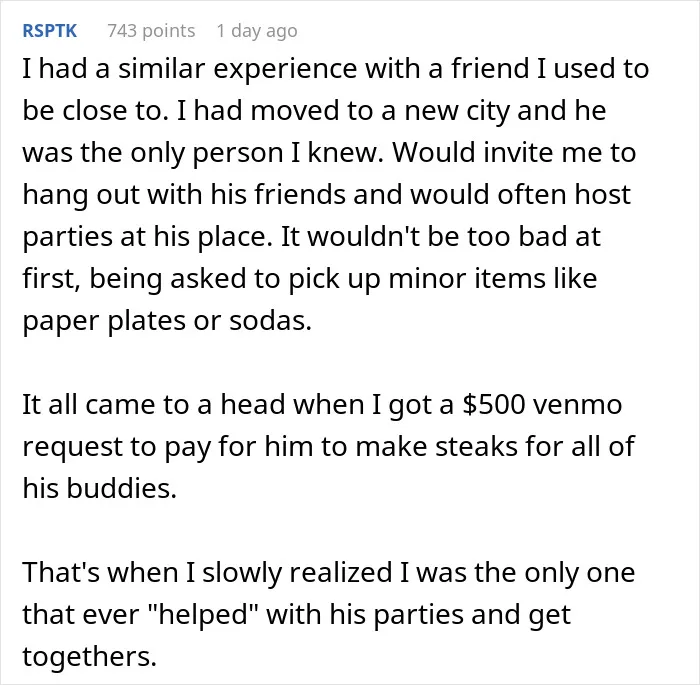Open the RSPTK user profile link
Viewport: 700px width, 685px height.
pyautogui.click(x=50, y=31)
